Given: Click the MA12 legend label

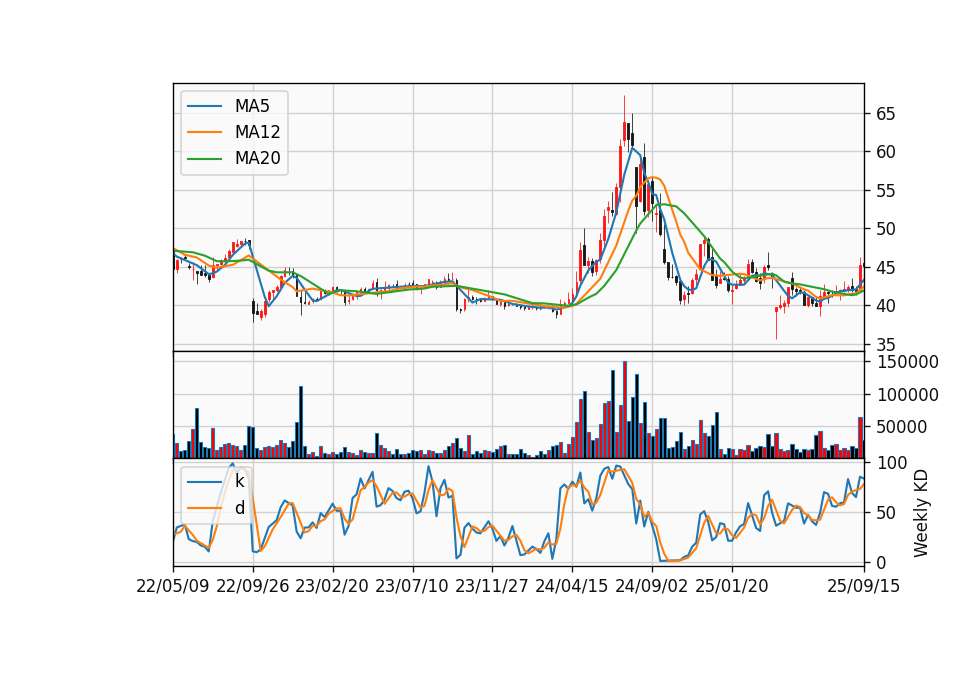Looking at the screenshot, I should click(257, 132).
